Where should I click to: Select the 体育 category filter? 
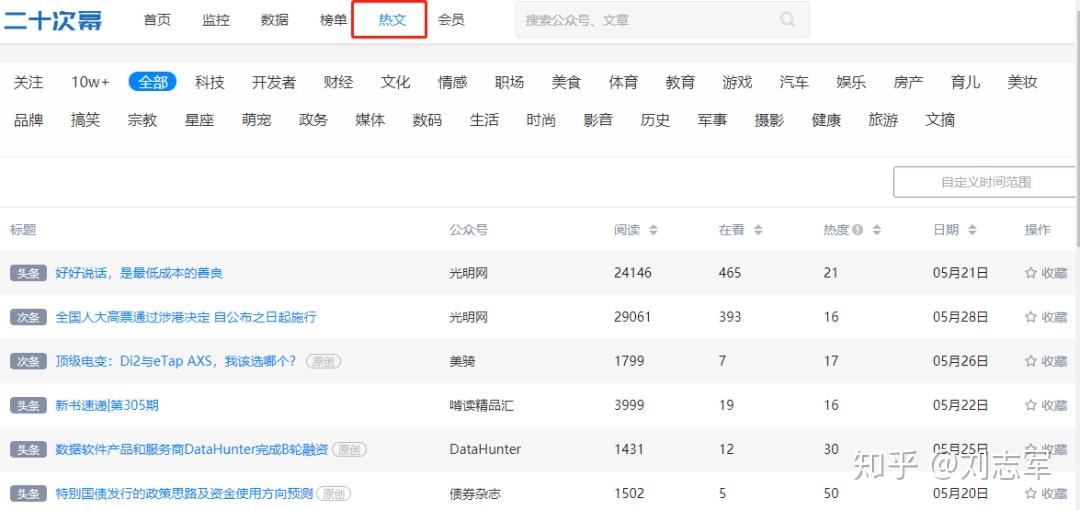tap(623, 82)
